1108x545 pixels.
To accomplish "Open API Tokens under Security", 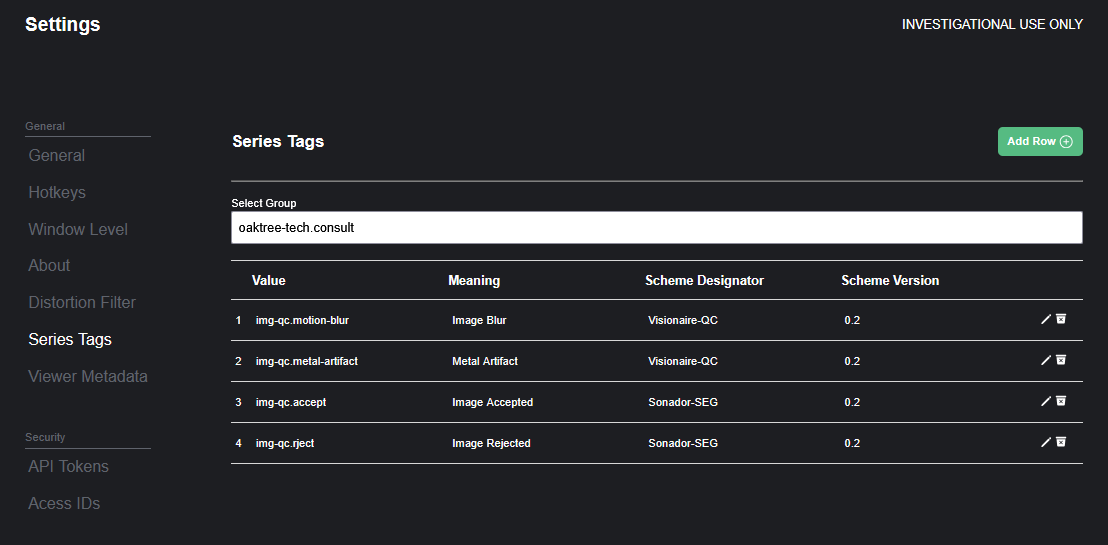I will click(69, 467).
